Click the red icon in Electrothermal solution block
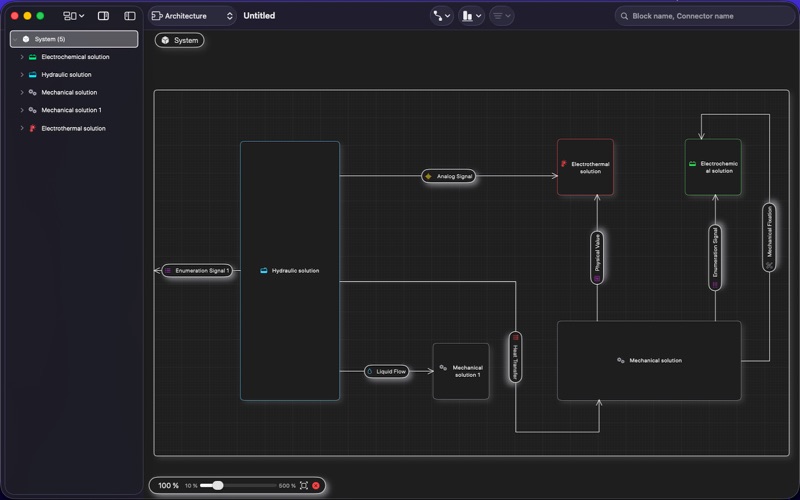Image resolution: width=800 pixels, height=500 pixels. pyautogui.click(x=563, y=164)
